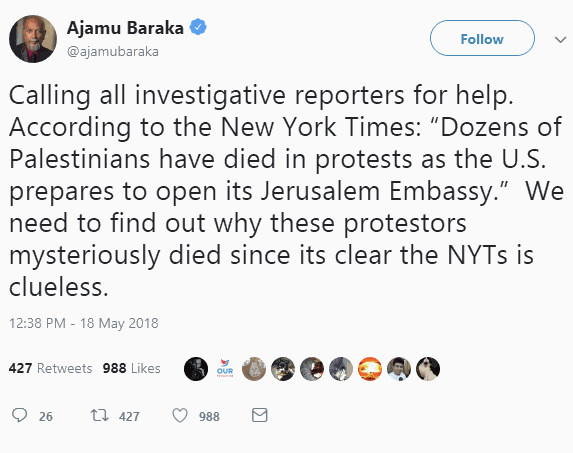Like the tweet with heart icon
Screen dimensions: 573x453
(x=180, y=415)
